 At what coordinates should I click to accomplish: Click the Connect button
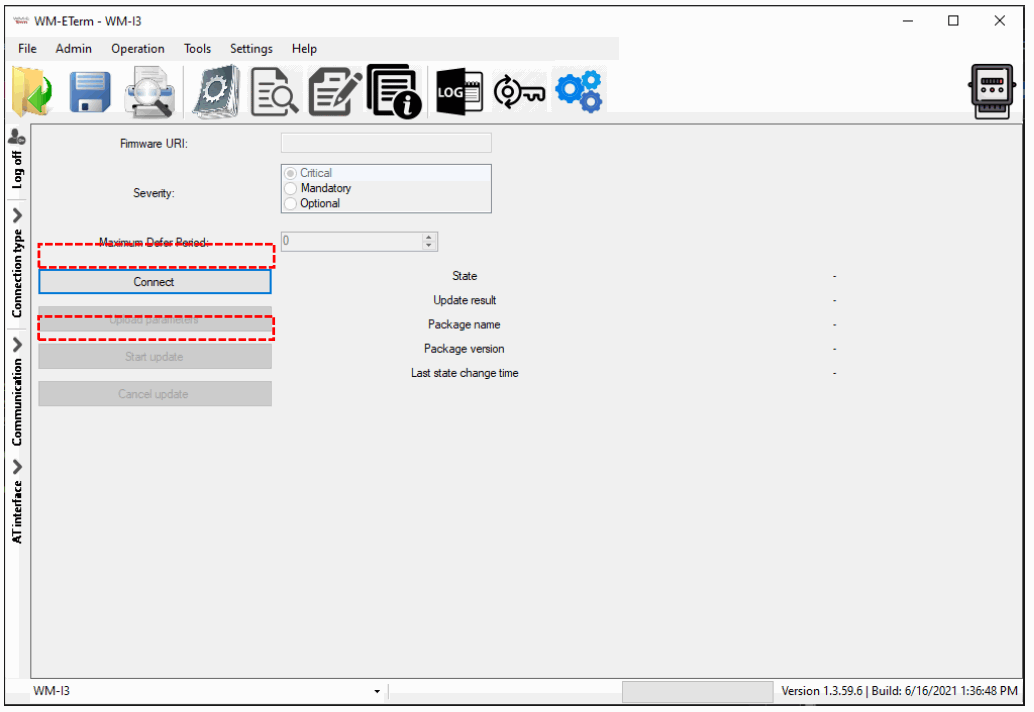154,282
